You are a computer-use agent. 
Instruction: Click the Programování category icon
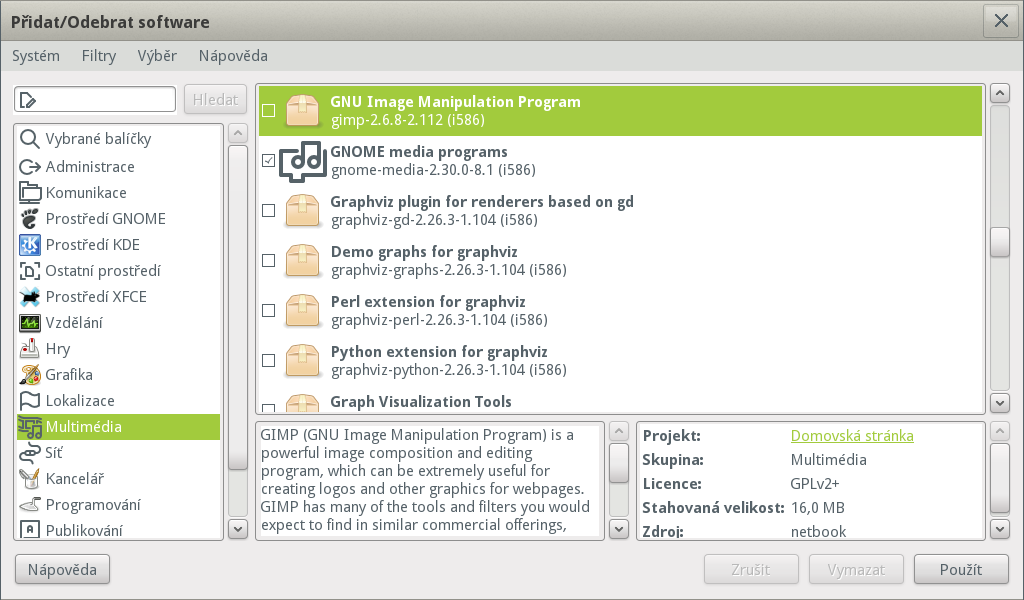29,505
